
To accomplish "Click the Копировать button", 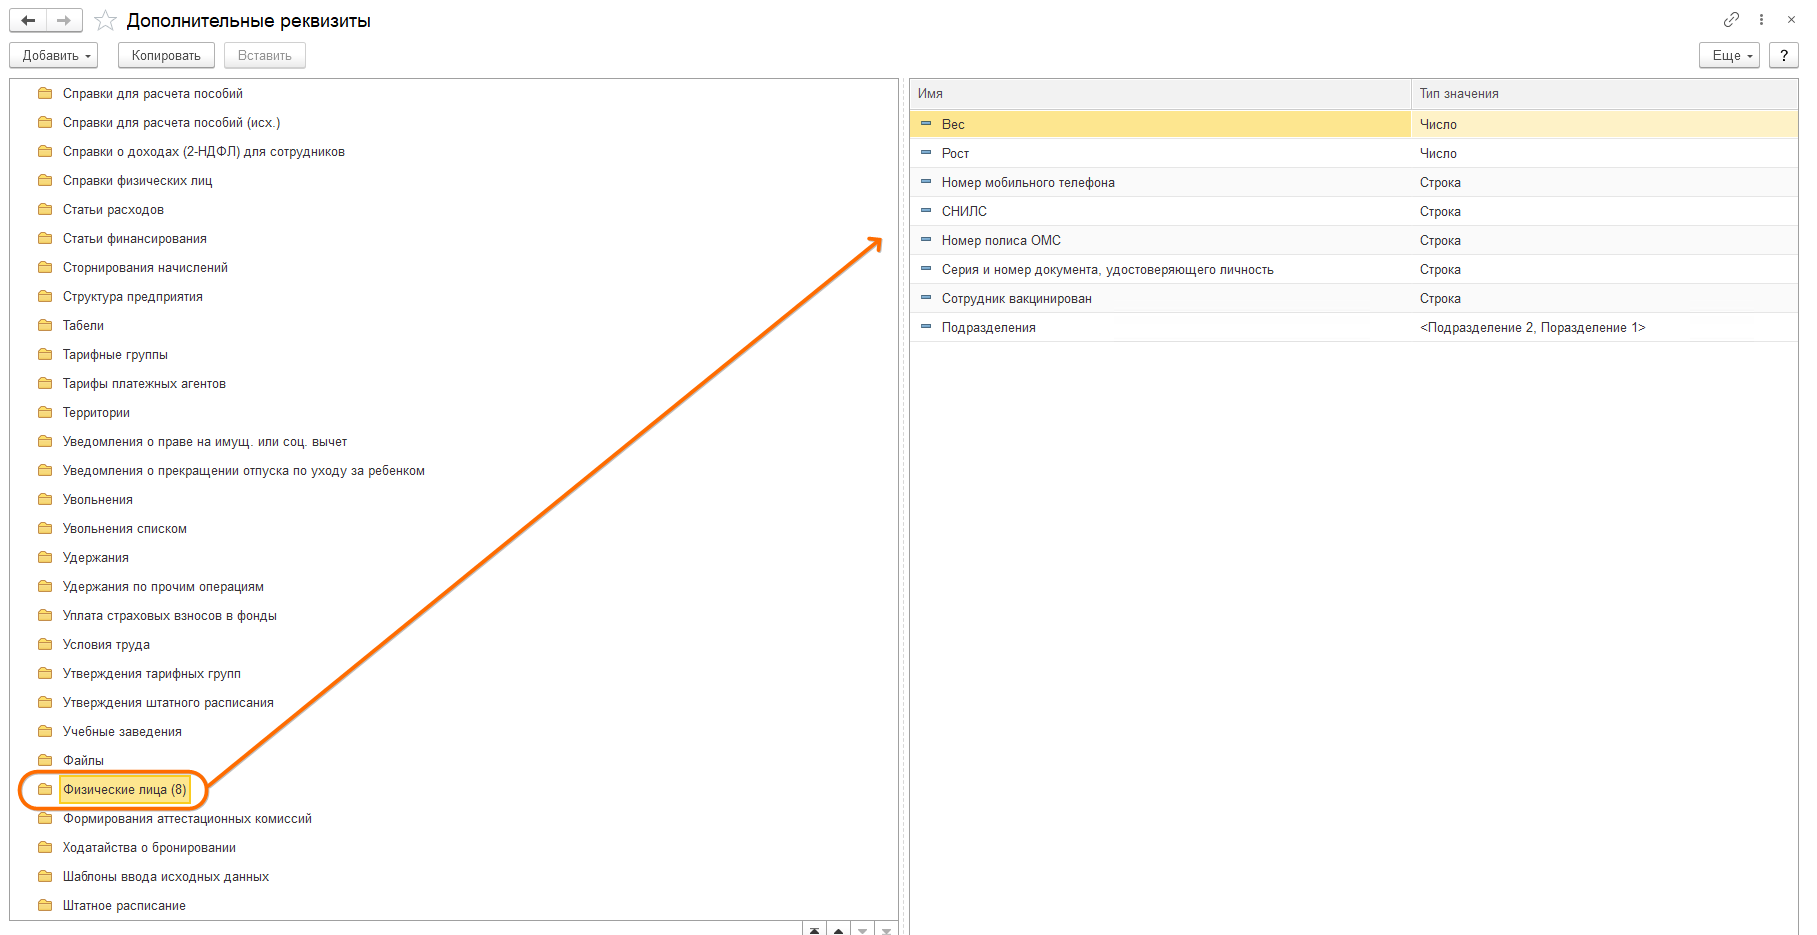I will coord(166,55).
